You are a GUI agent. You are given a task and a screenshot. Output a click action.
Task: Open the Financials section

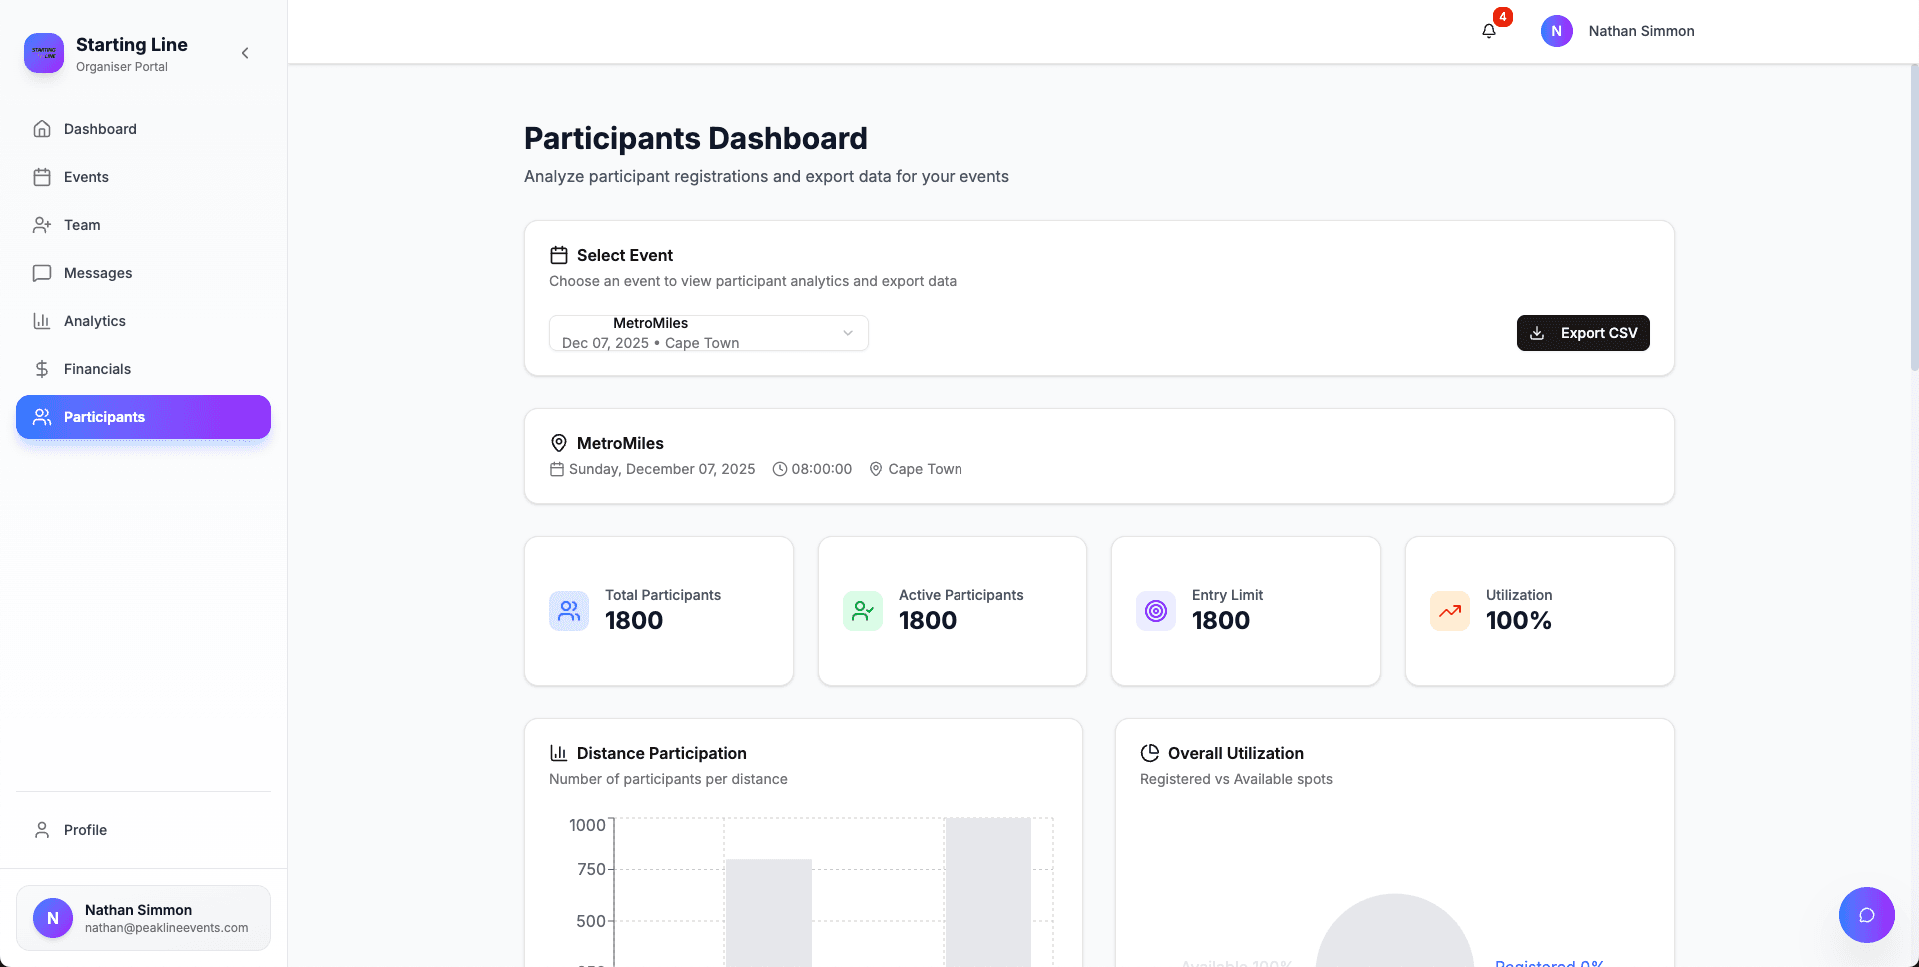97,369
